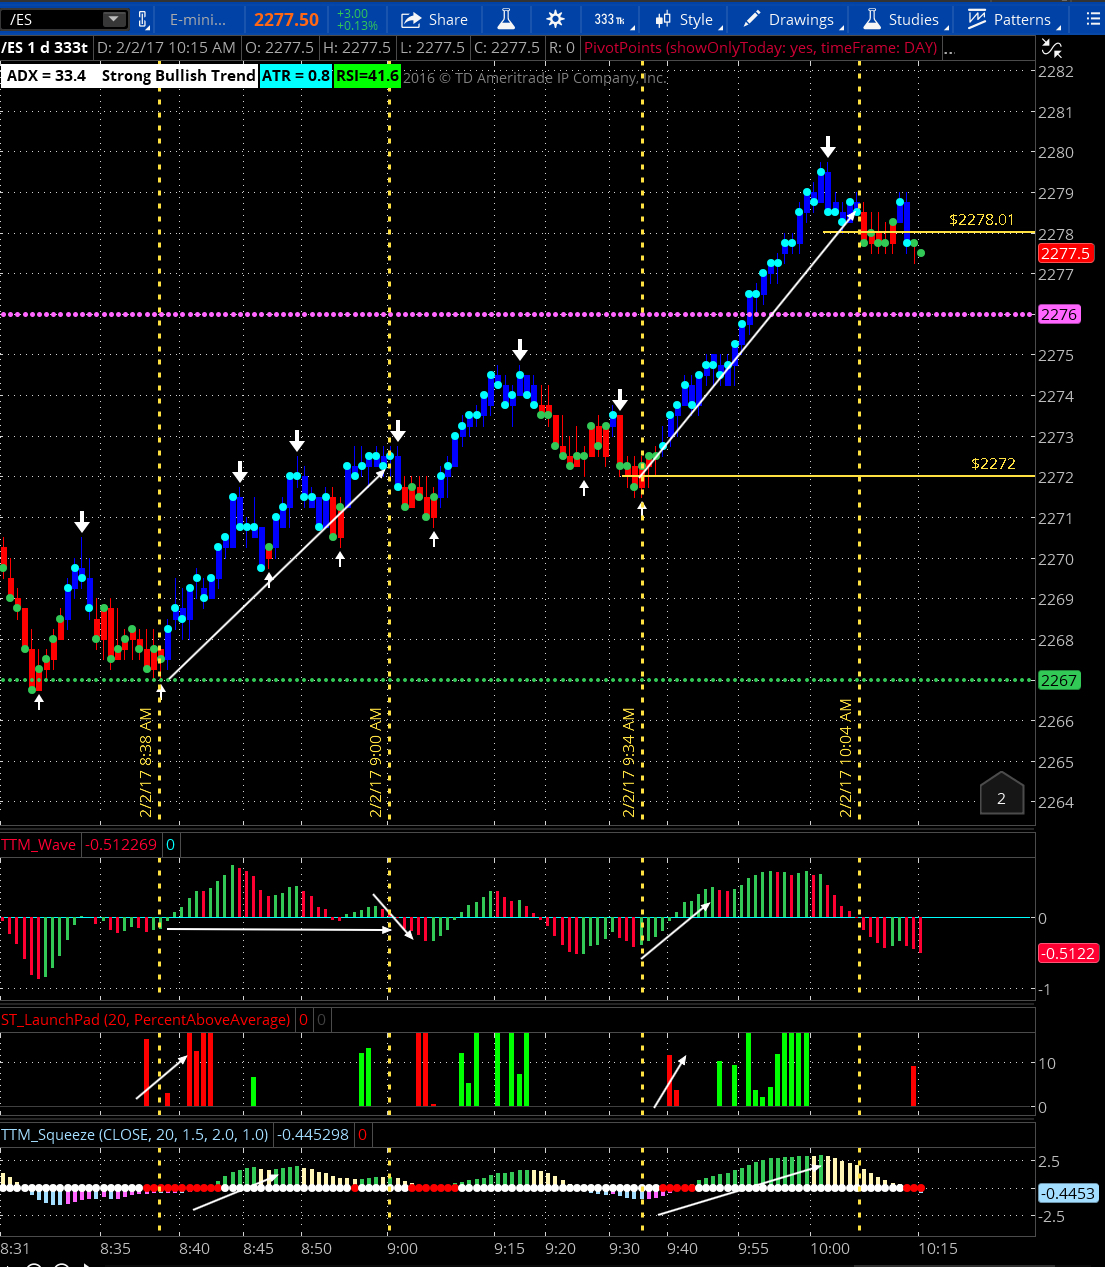Click the PivotPoints study label
Image resolution: width=1105 pixels, height=1267 pixels.
point(760,47)
